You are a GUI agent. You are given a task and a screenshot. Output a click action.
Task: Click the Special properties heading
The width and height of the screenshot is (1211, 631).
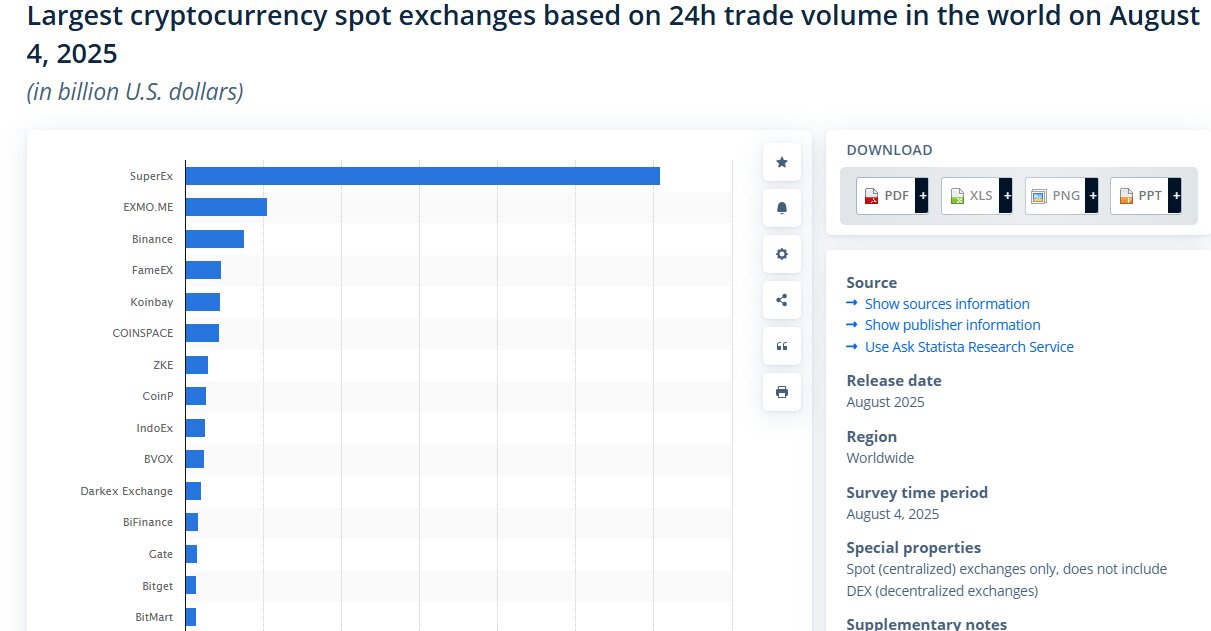tap(913, 547)
